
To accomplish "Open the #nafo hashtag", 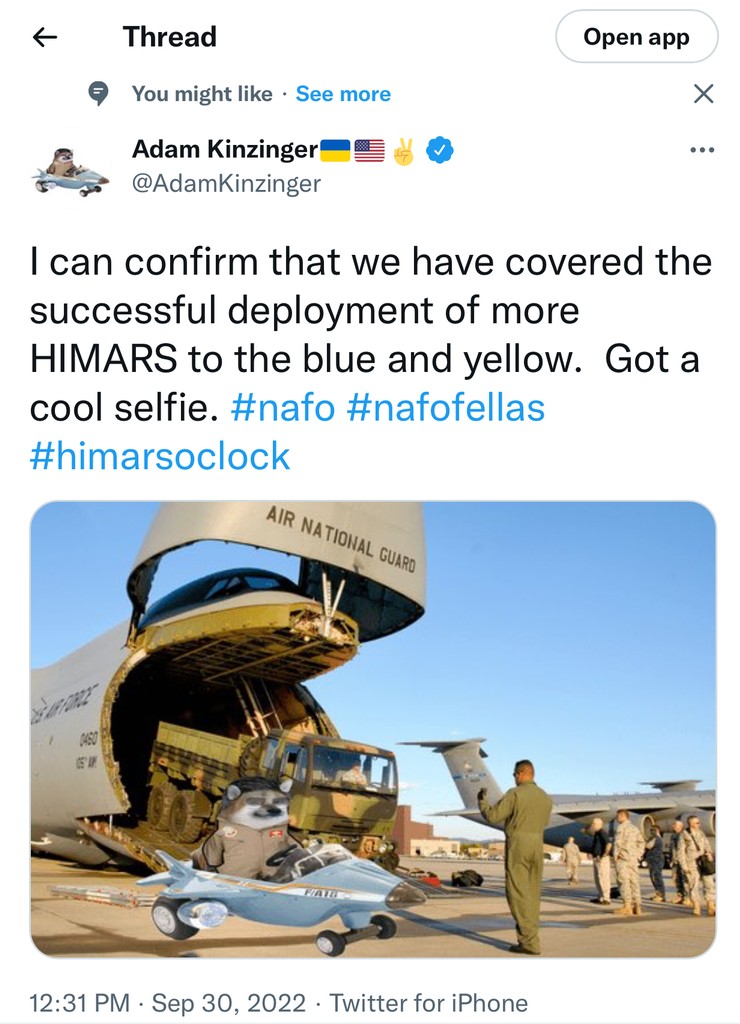I will click(283, 407).
